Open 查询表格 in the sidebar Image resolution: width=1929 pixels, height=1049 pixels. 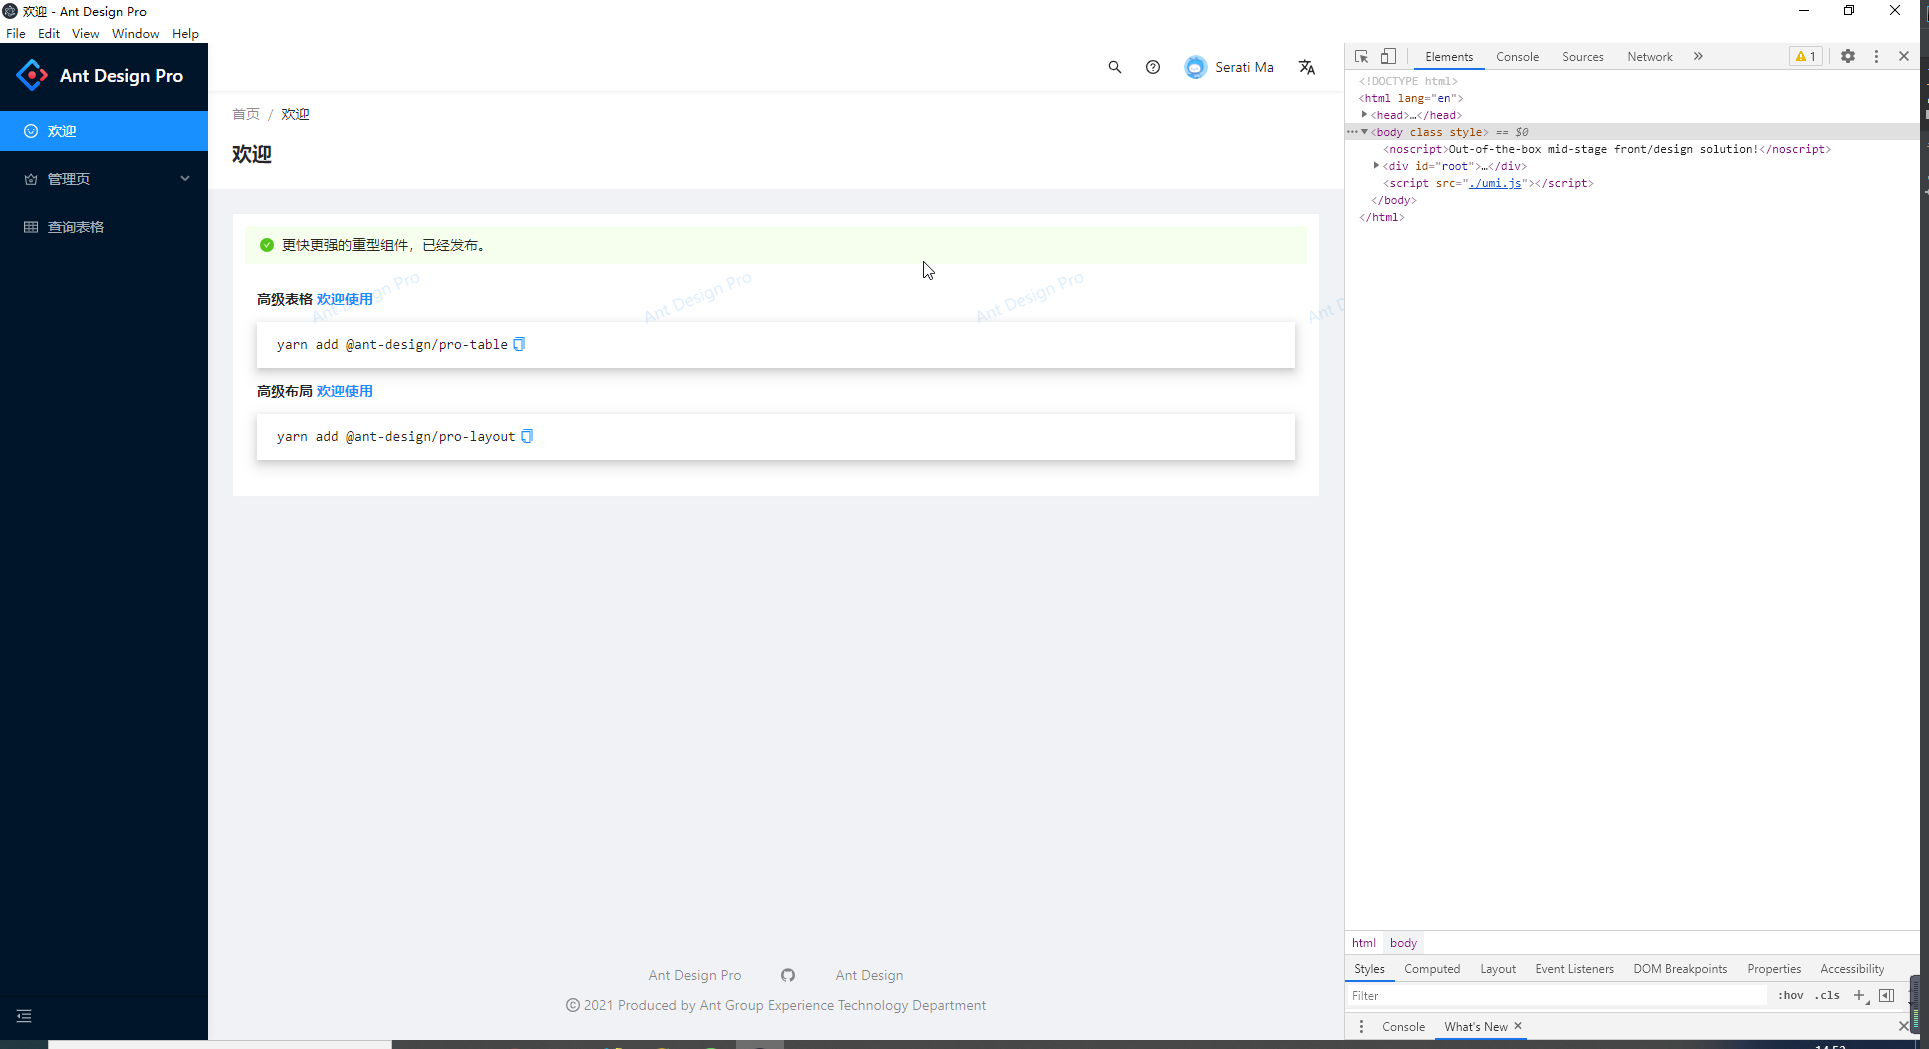[x=104, y=227]
